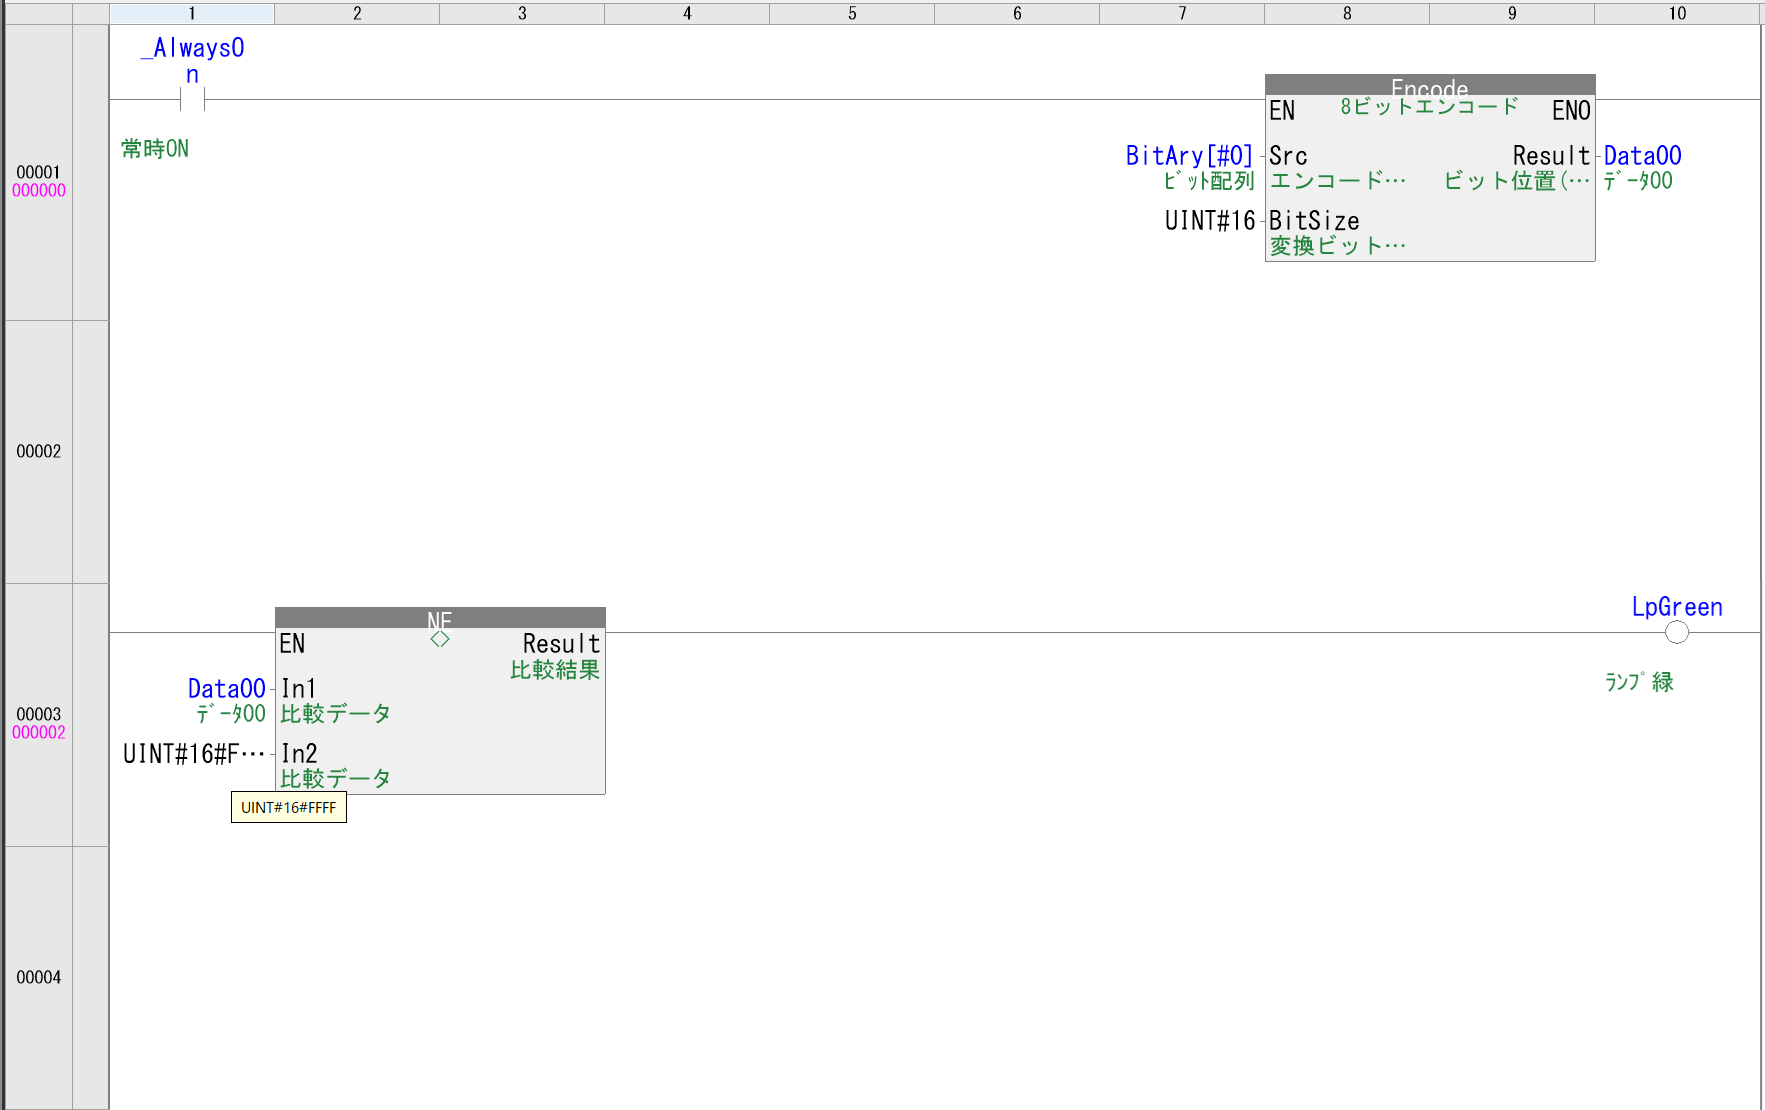Select empty rung 00002
Image resolution: width=1765 pixels, height=1110 pixels.
(39, 452)
